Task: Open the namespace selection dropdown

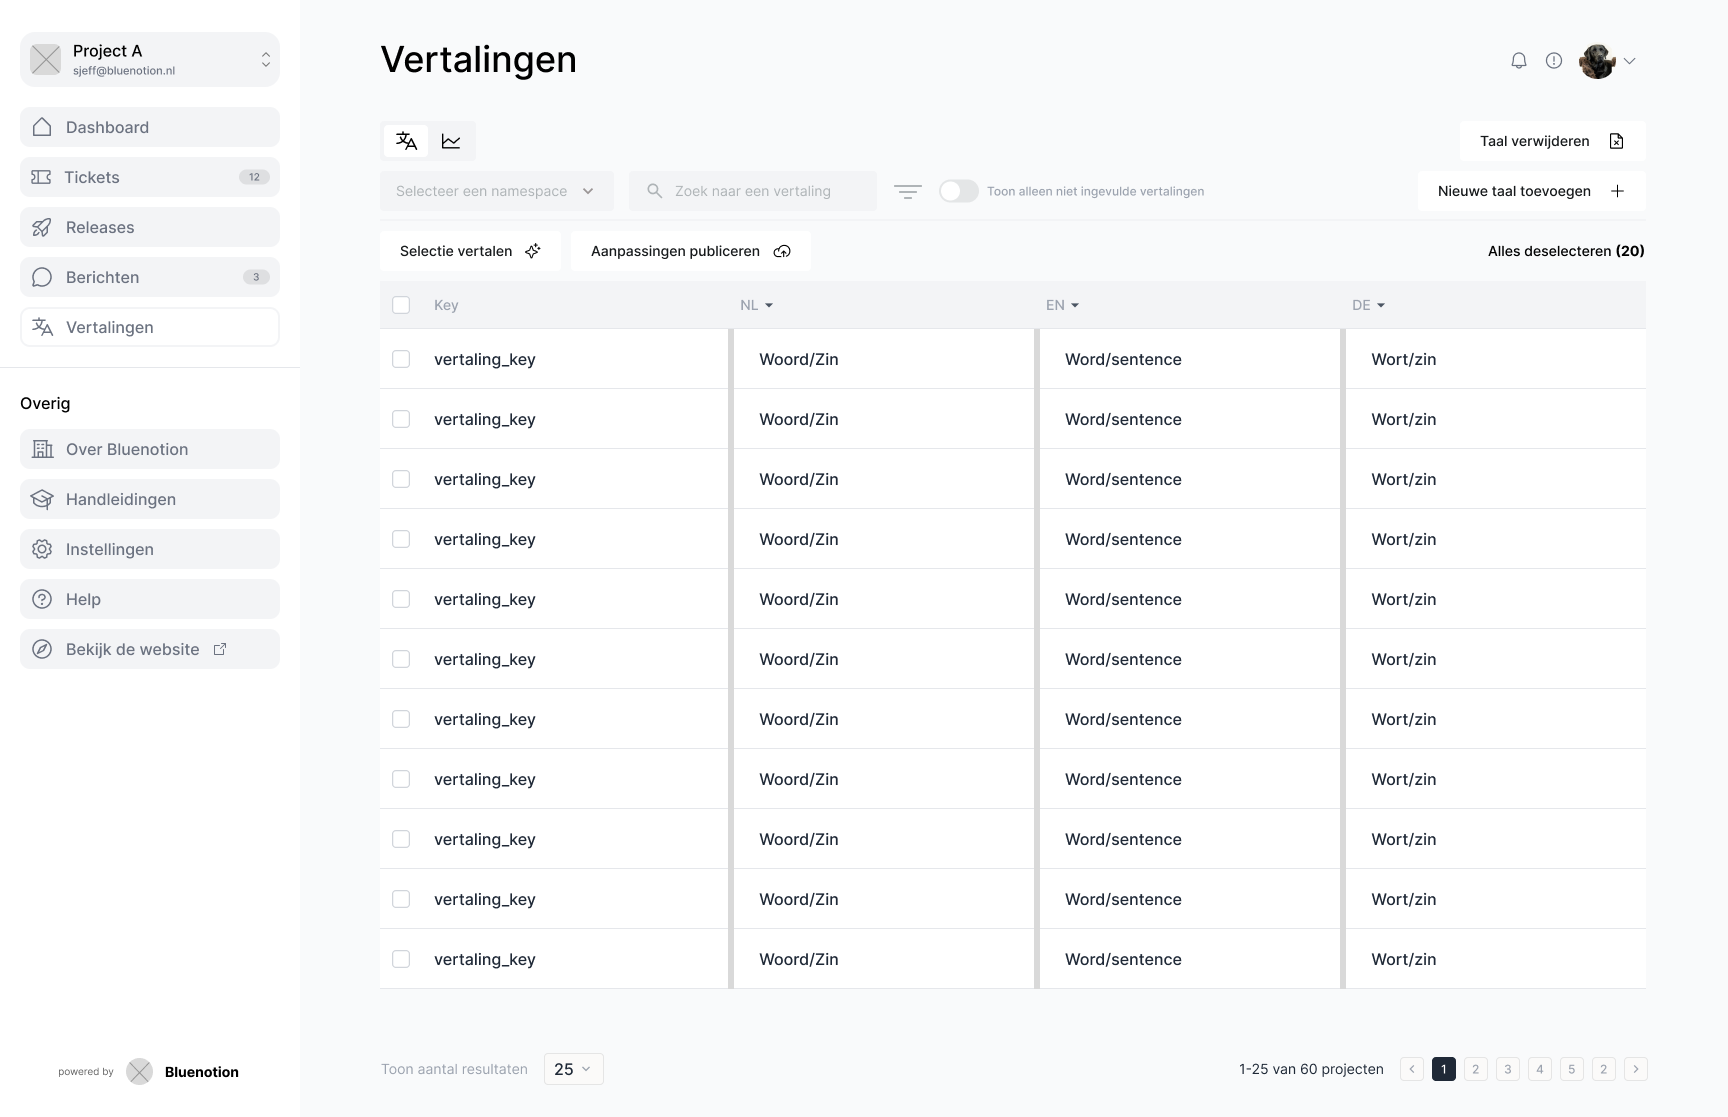Action: pos(496,191)
